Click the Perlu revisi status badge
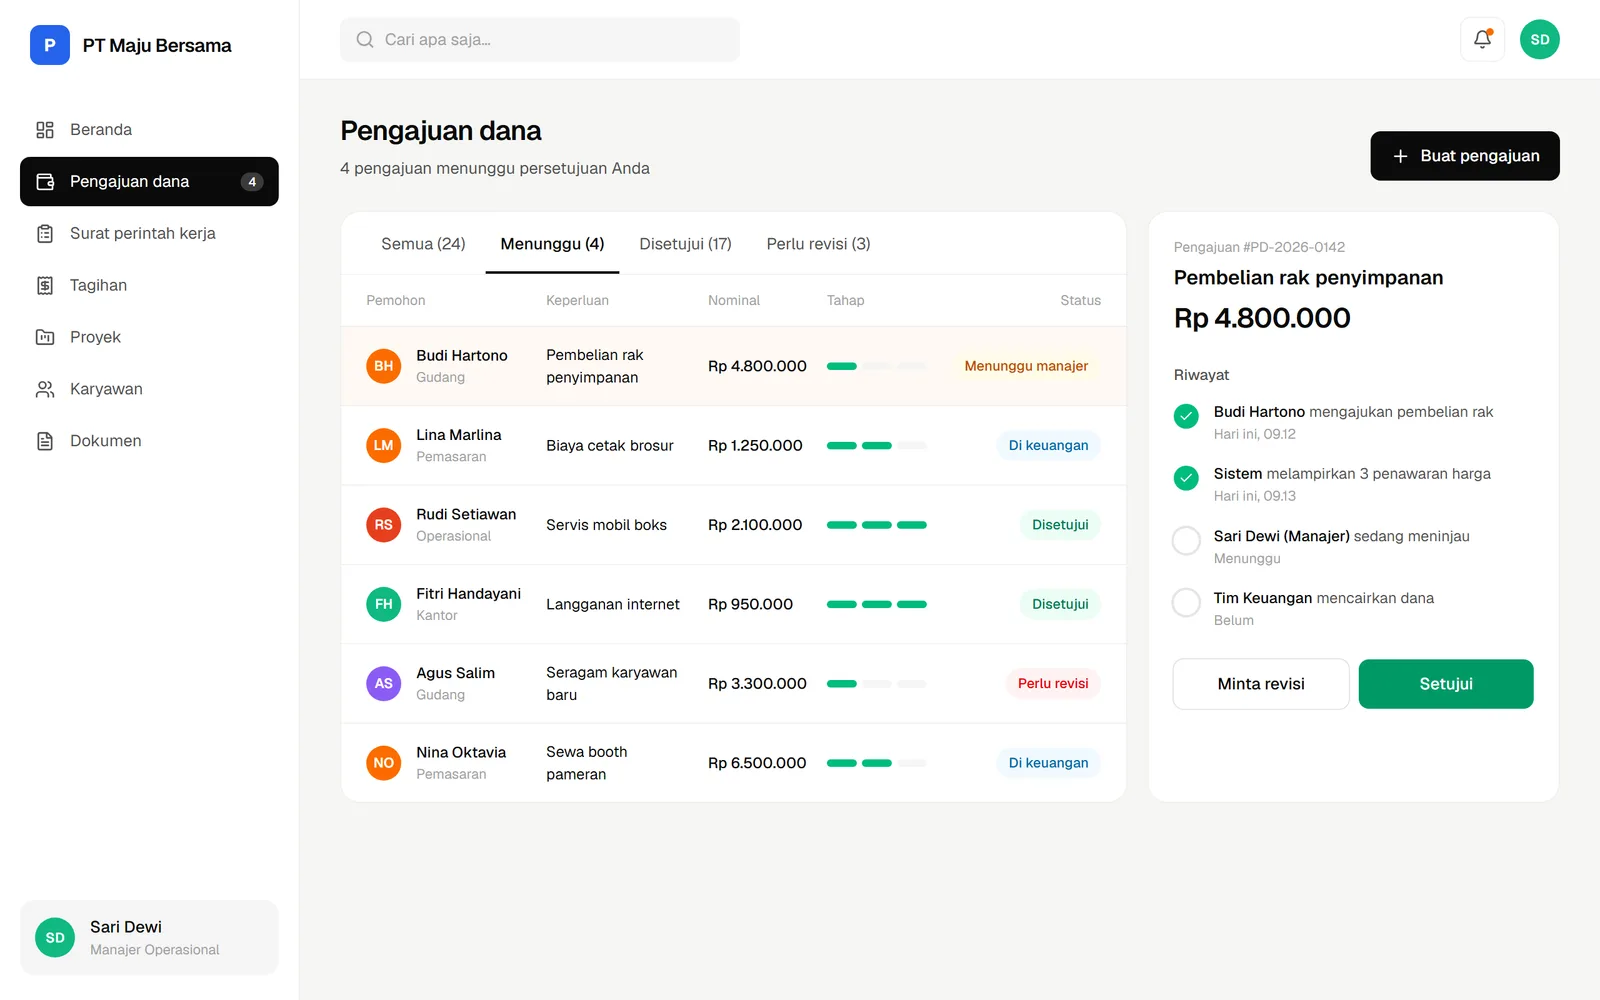The image size is (1600, 1000). tap(1053, 683)
